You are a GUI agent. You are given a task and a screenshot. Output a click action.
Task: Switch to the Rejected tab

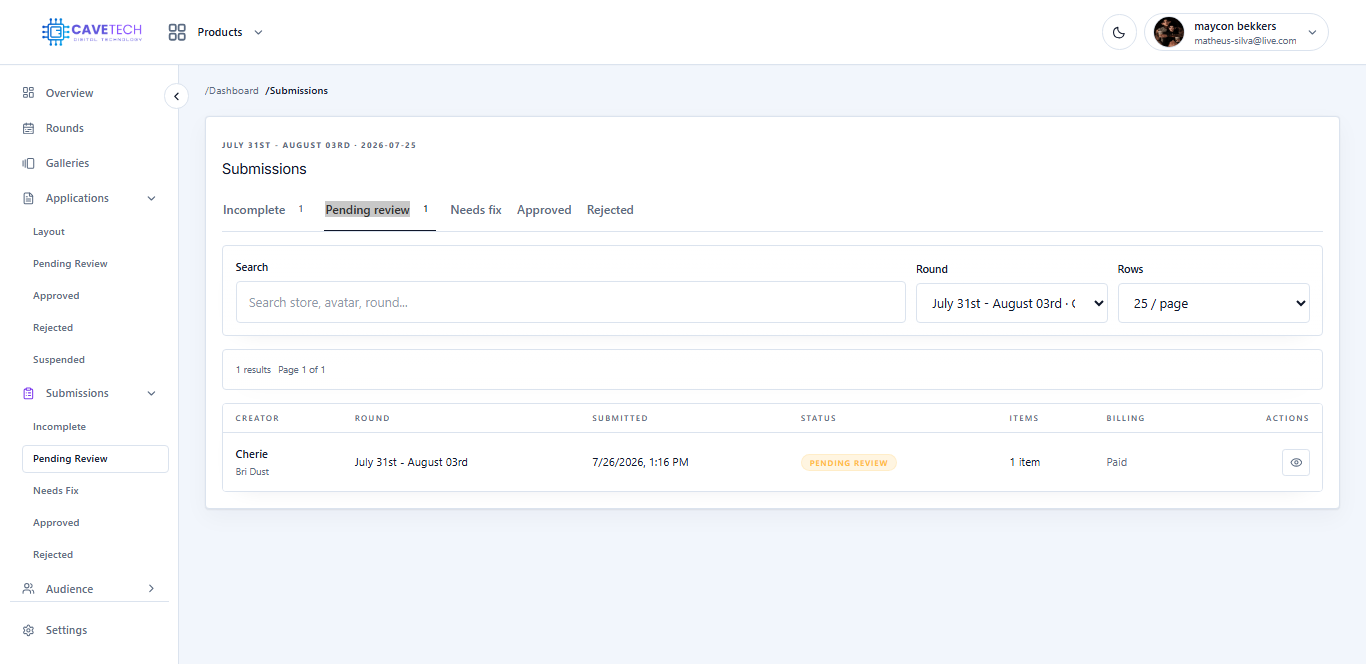pyautogui.click(x=610, y=210)
